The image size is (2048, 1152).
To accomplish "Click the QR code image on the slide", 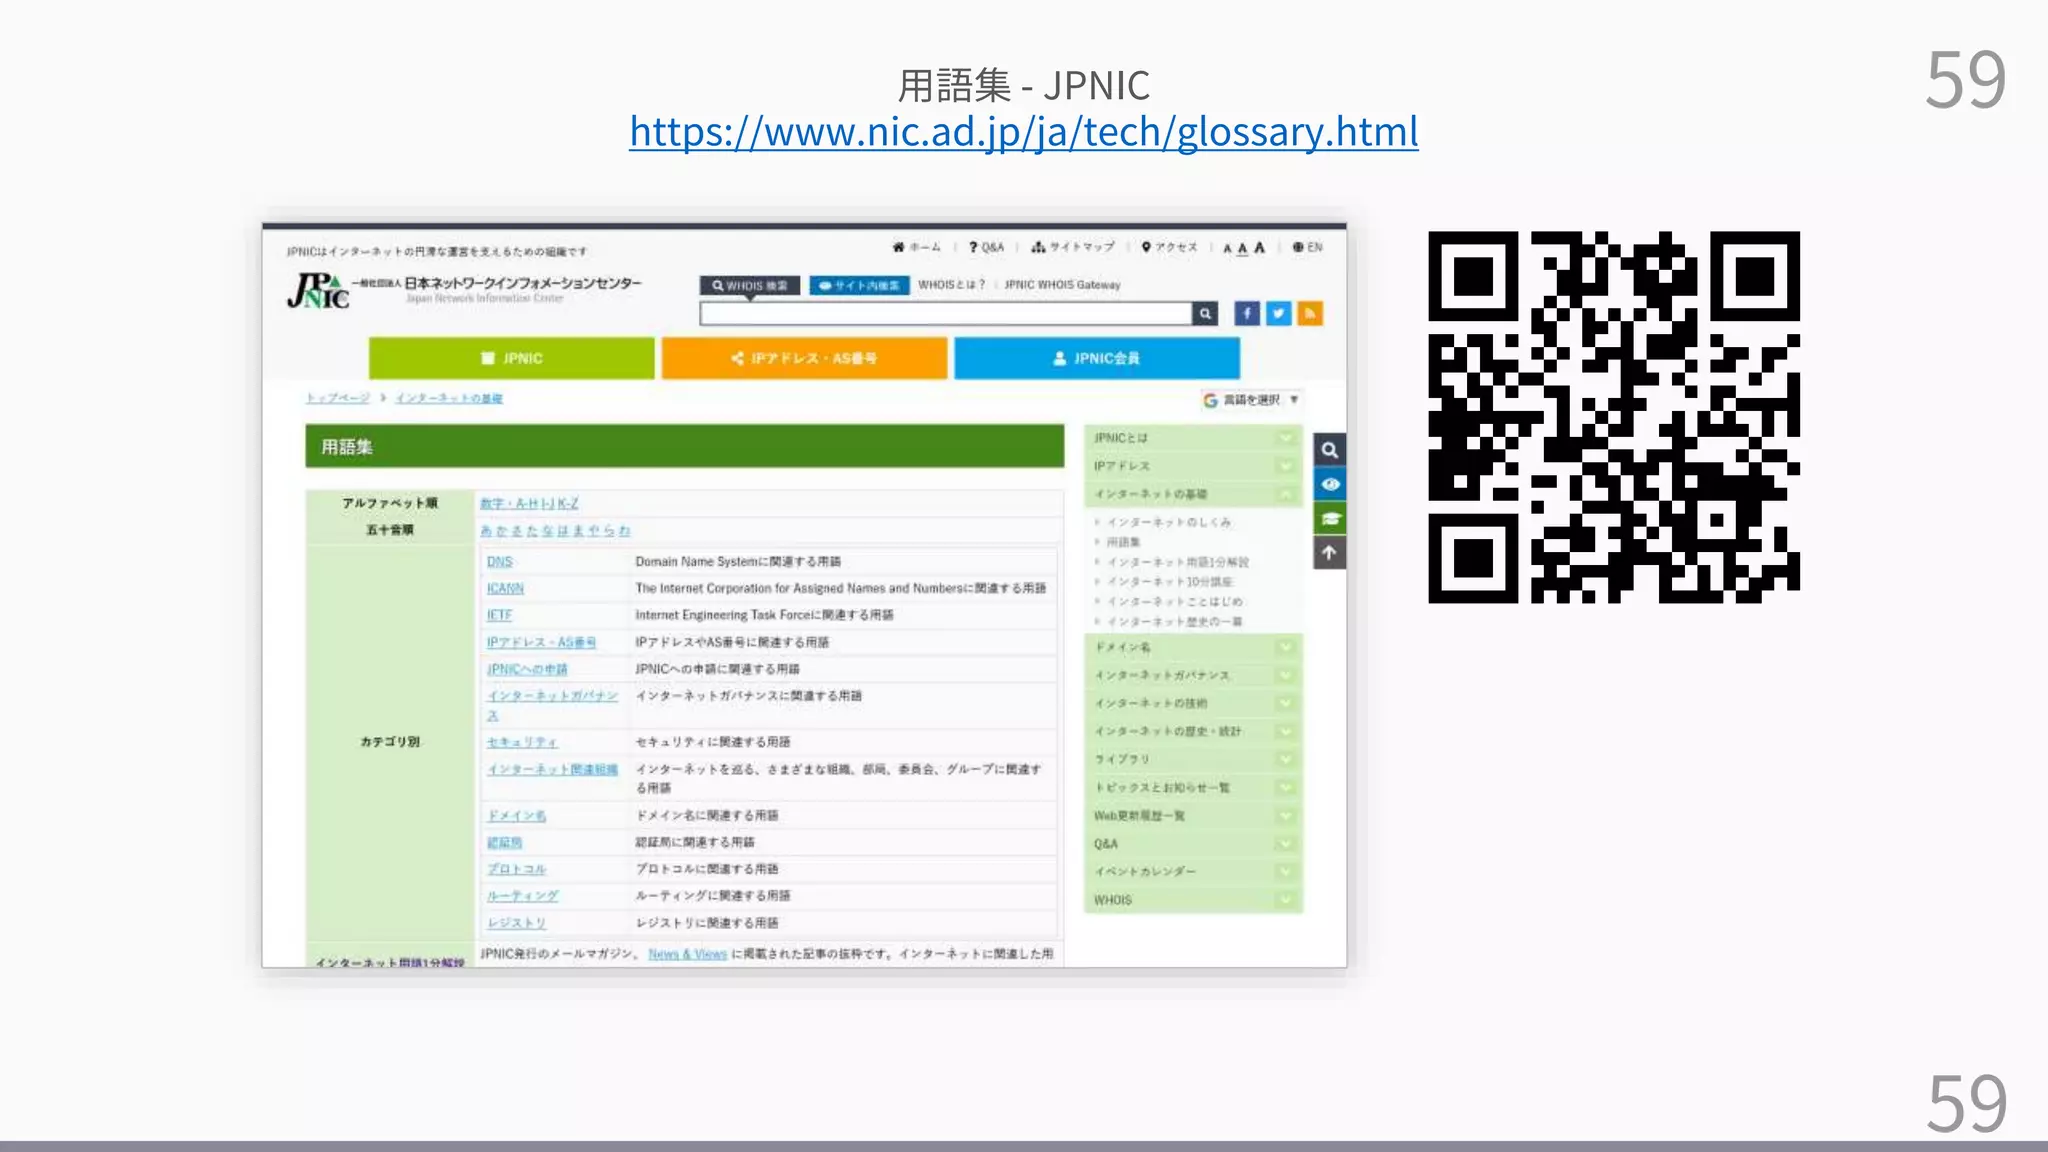I will coord(1613,417).
